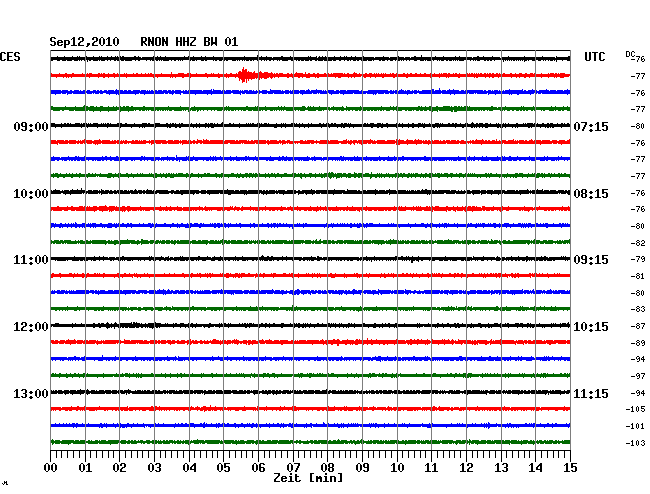This screenshot has width=650, height=494.
Task: Select the station label RNON HHZ BW 01
Action: click(x=189, y=42)
